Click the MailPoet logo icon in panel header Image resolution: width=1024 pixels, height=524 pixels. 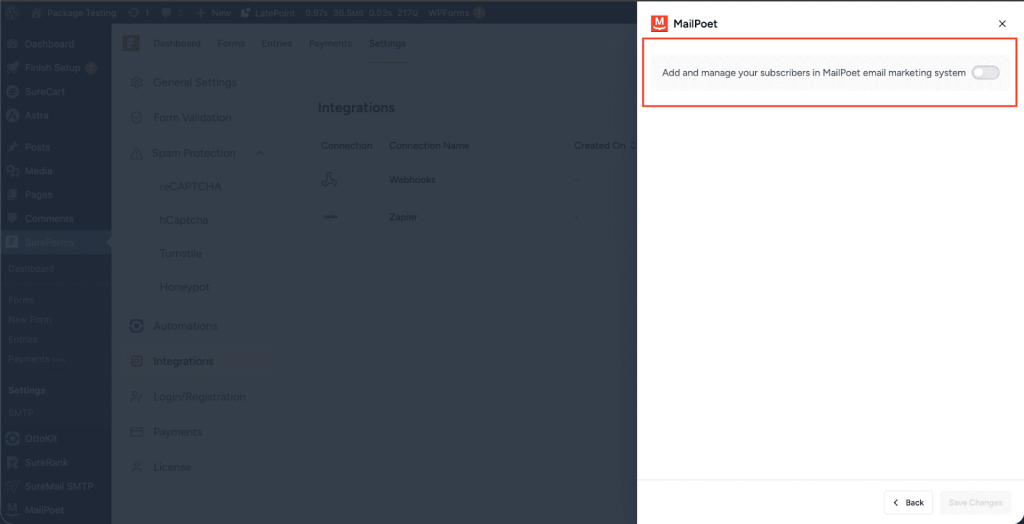(x=660, y=24)
